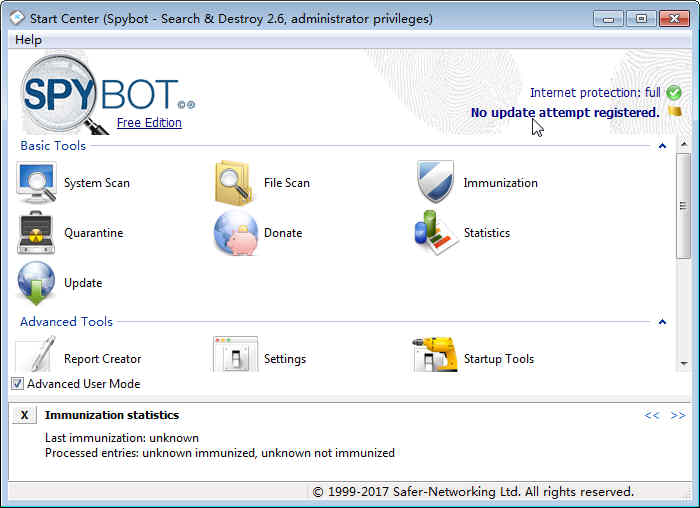Toggle Advanced User Mode checkbox
700x508 pixels.
(17, 383)
